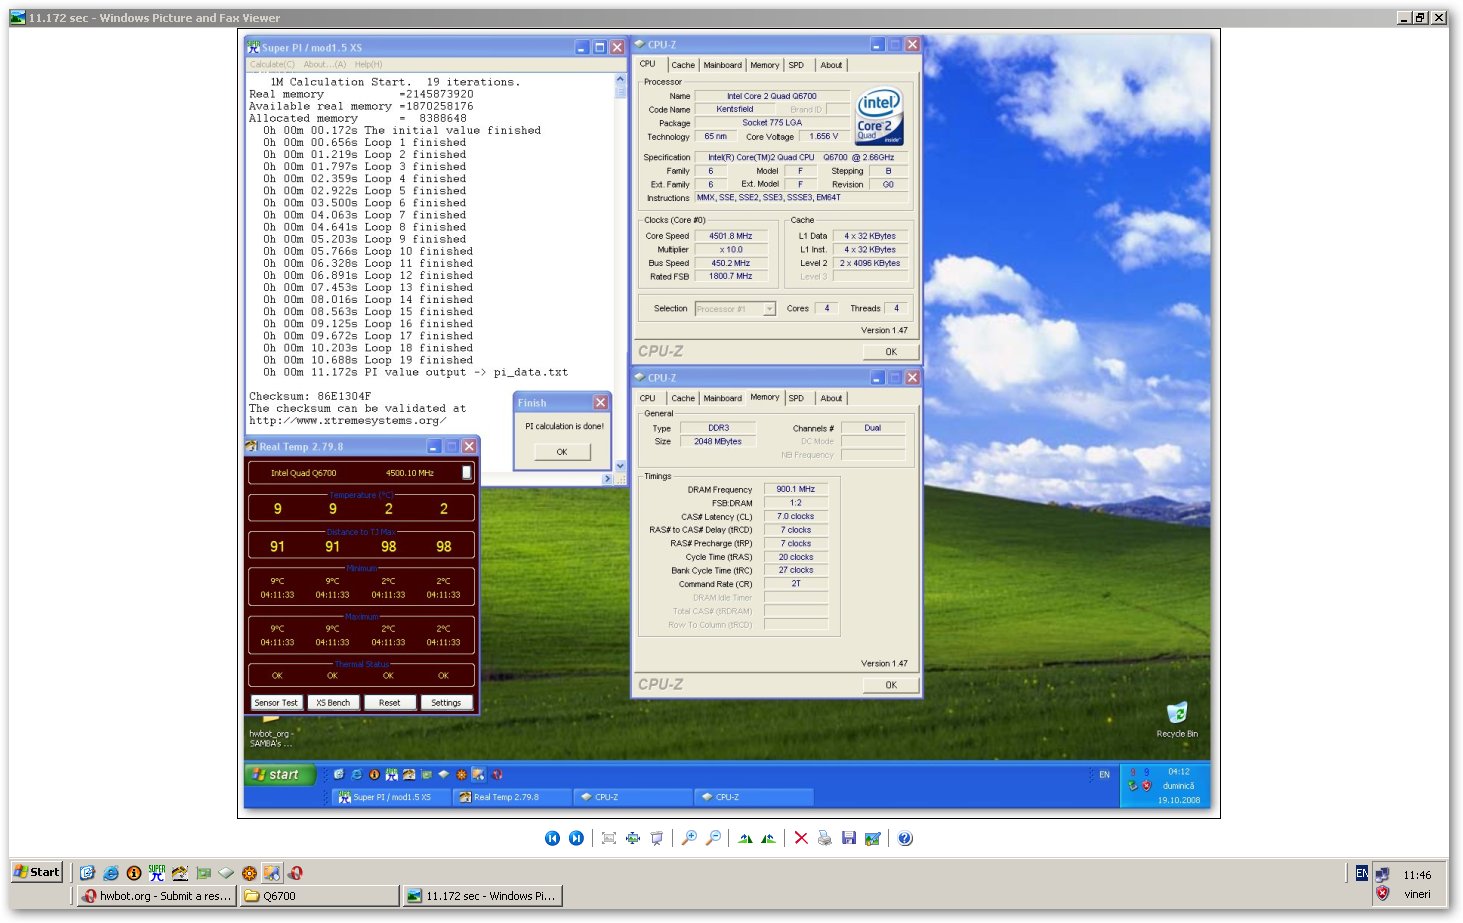Select About tab in upper pictured CPU-Z window
The width and height of the screenshot is (1463, 923).
point(831,65)
